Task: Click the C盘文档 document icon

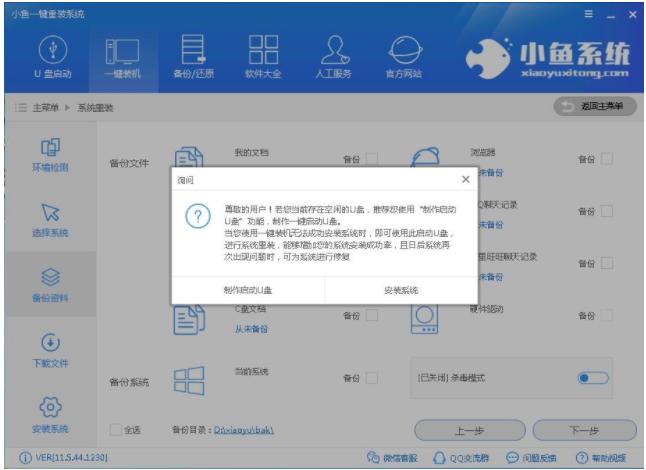Action: [x=189, y=320]
